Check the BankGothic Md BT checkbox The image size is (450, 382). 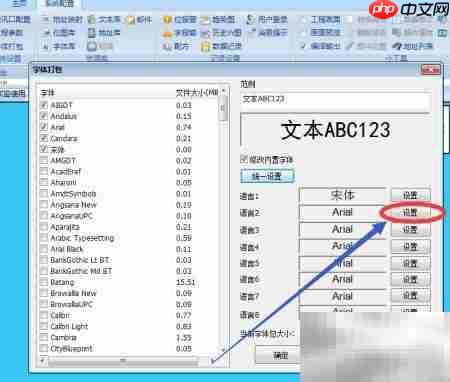click(x=44, y=271)
